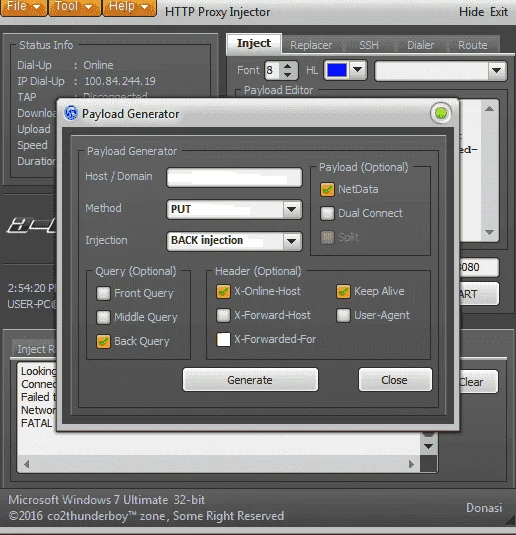This screenshot has width=516, height=535.
Task: Enable the Dual Connect checkbox
Action: point(327,214)
